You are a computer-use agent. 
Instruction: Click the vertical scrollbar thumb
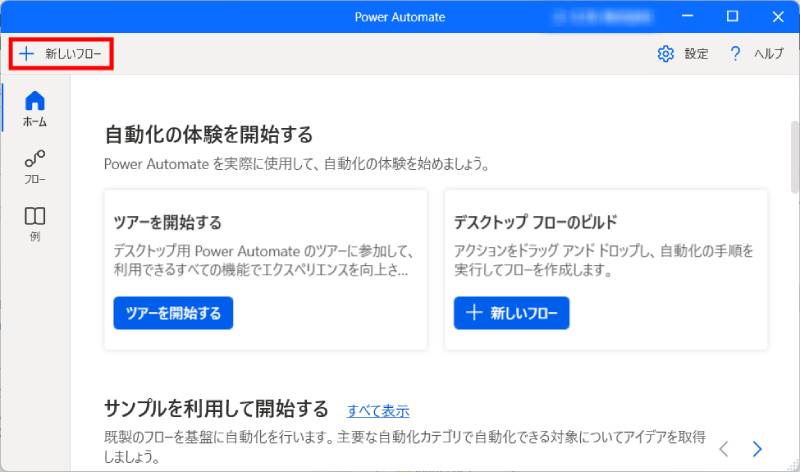coord(794,157)
